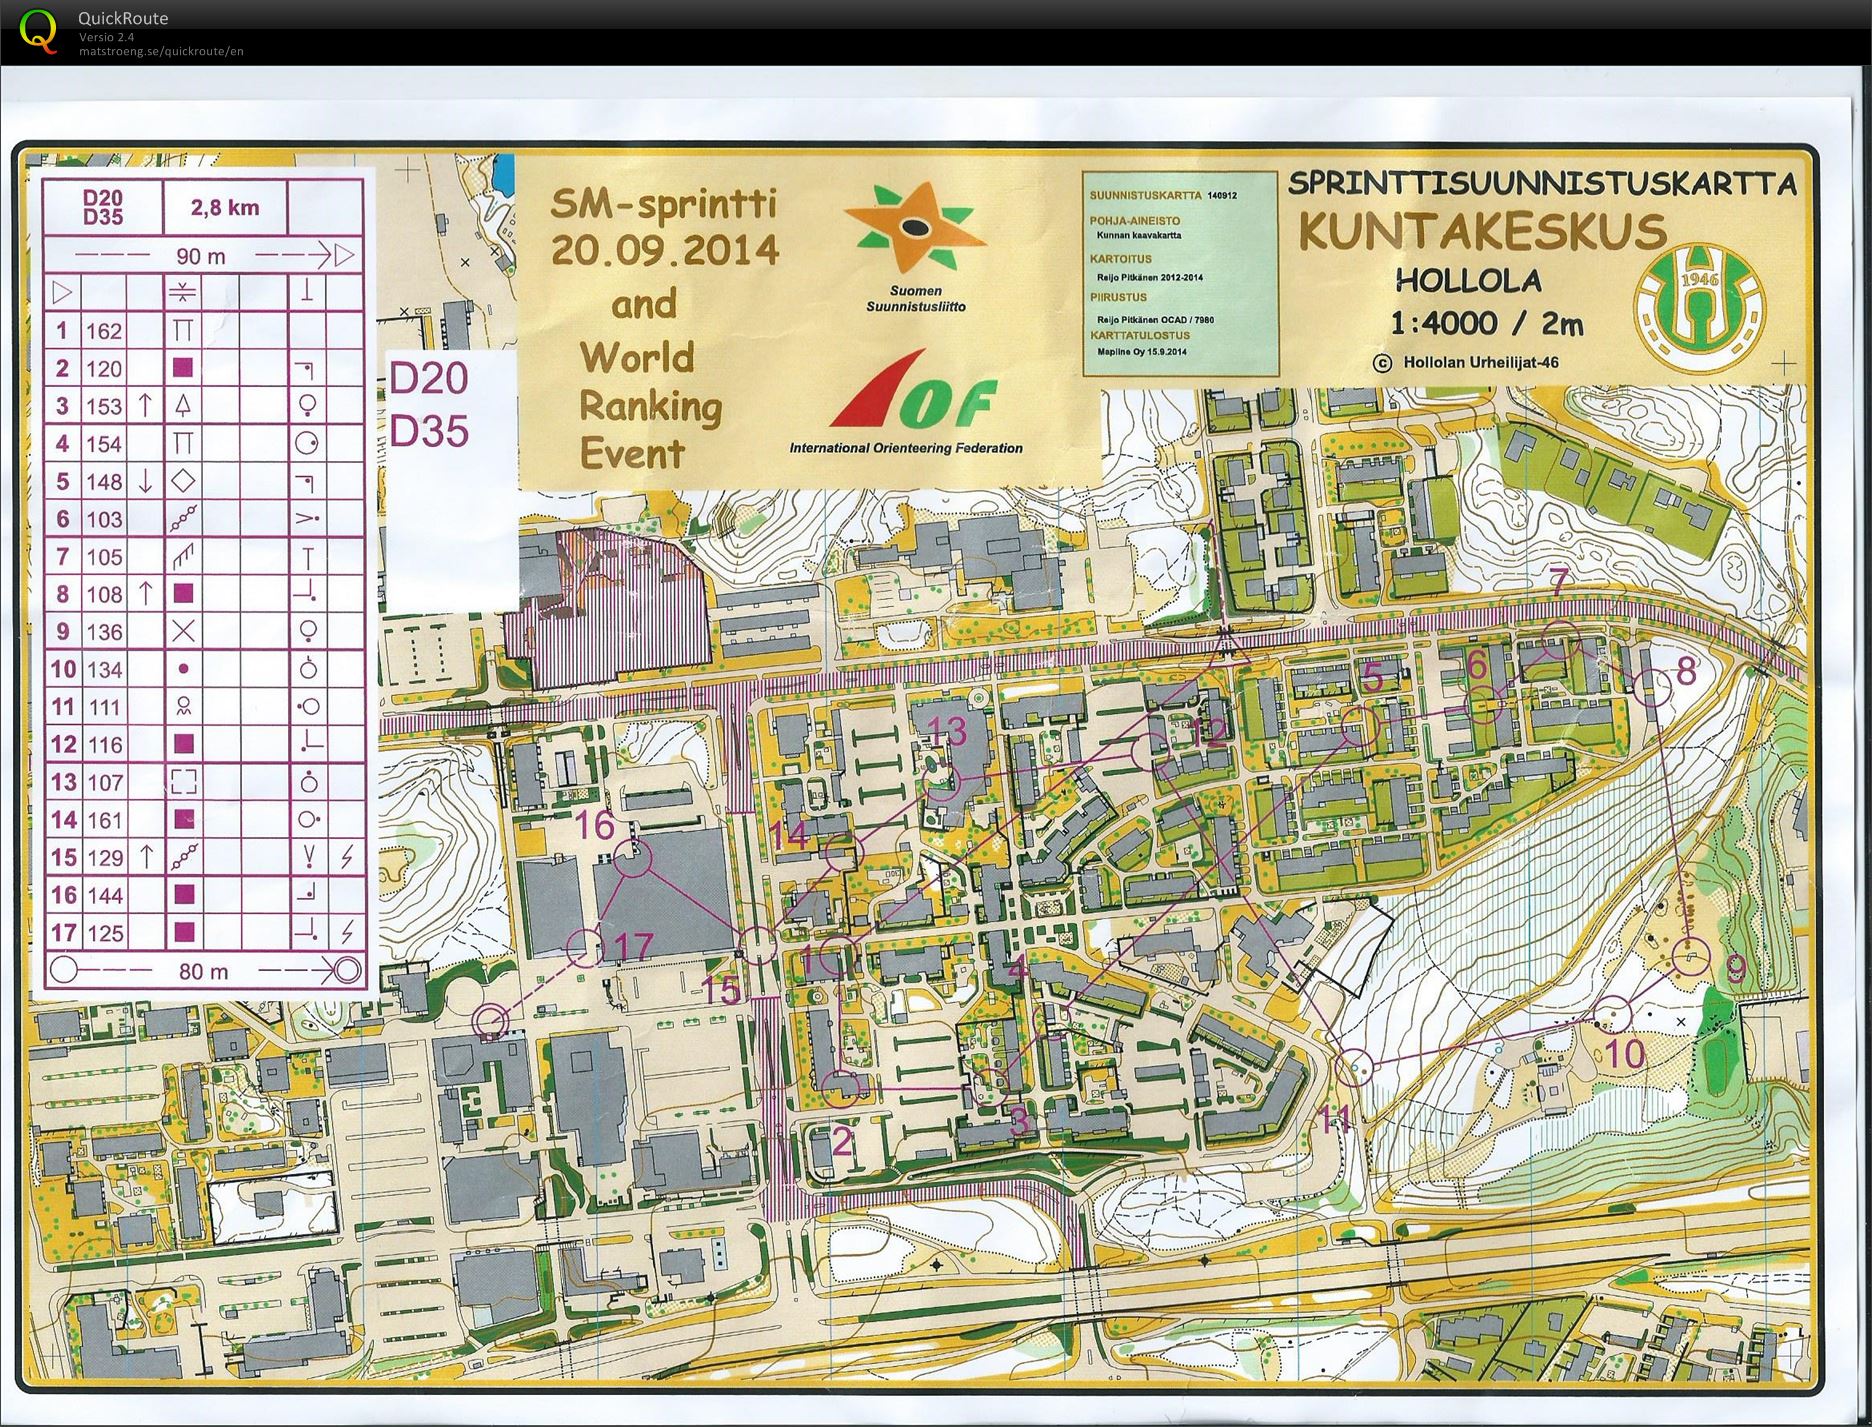Select the 'SM-sprintti' heading text
Viewport: 1872px width, 1427px height.
[663, 205]
